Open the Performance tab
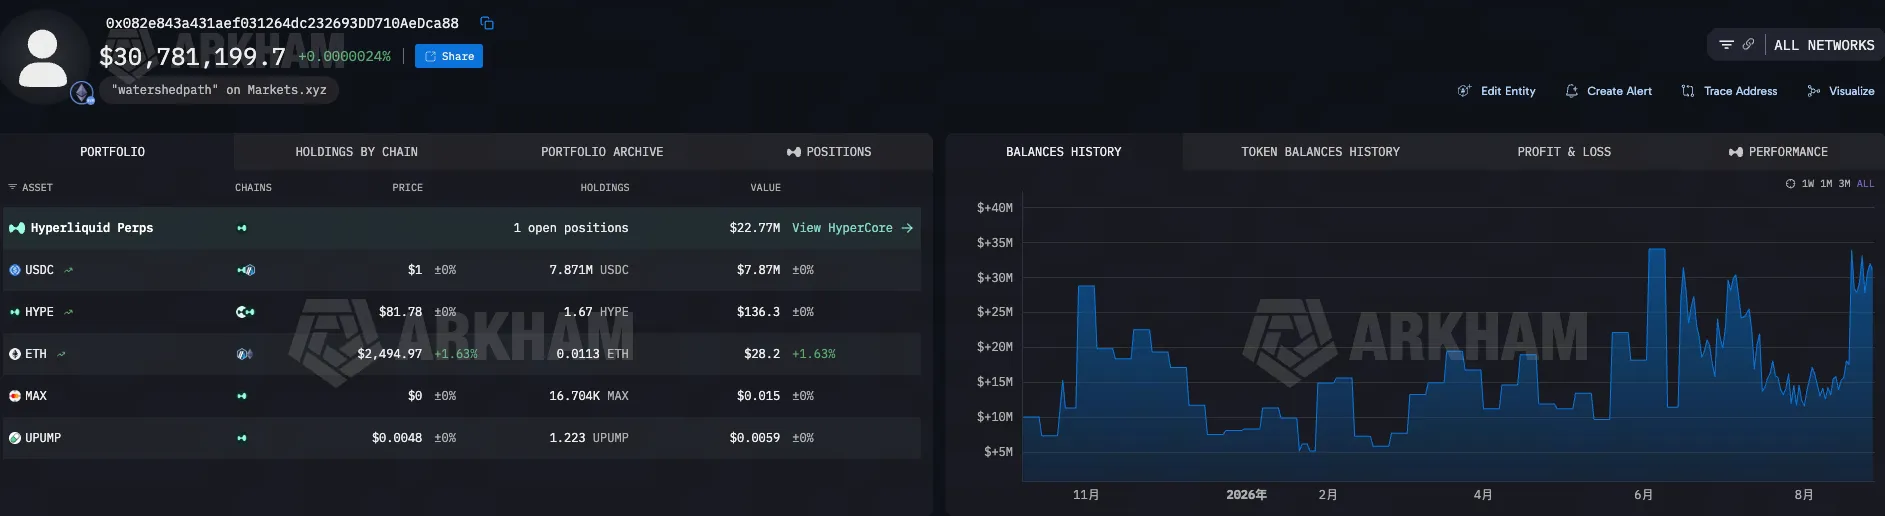This screenshot has height=516, width=1885. coord(1778,152)
